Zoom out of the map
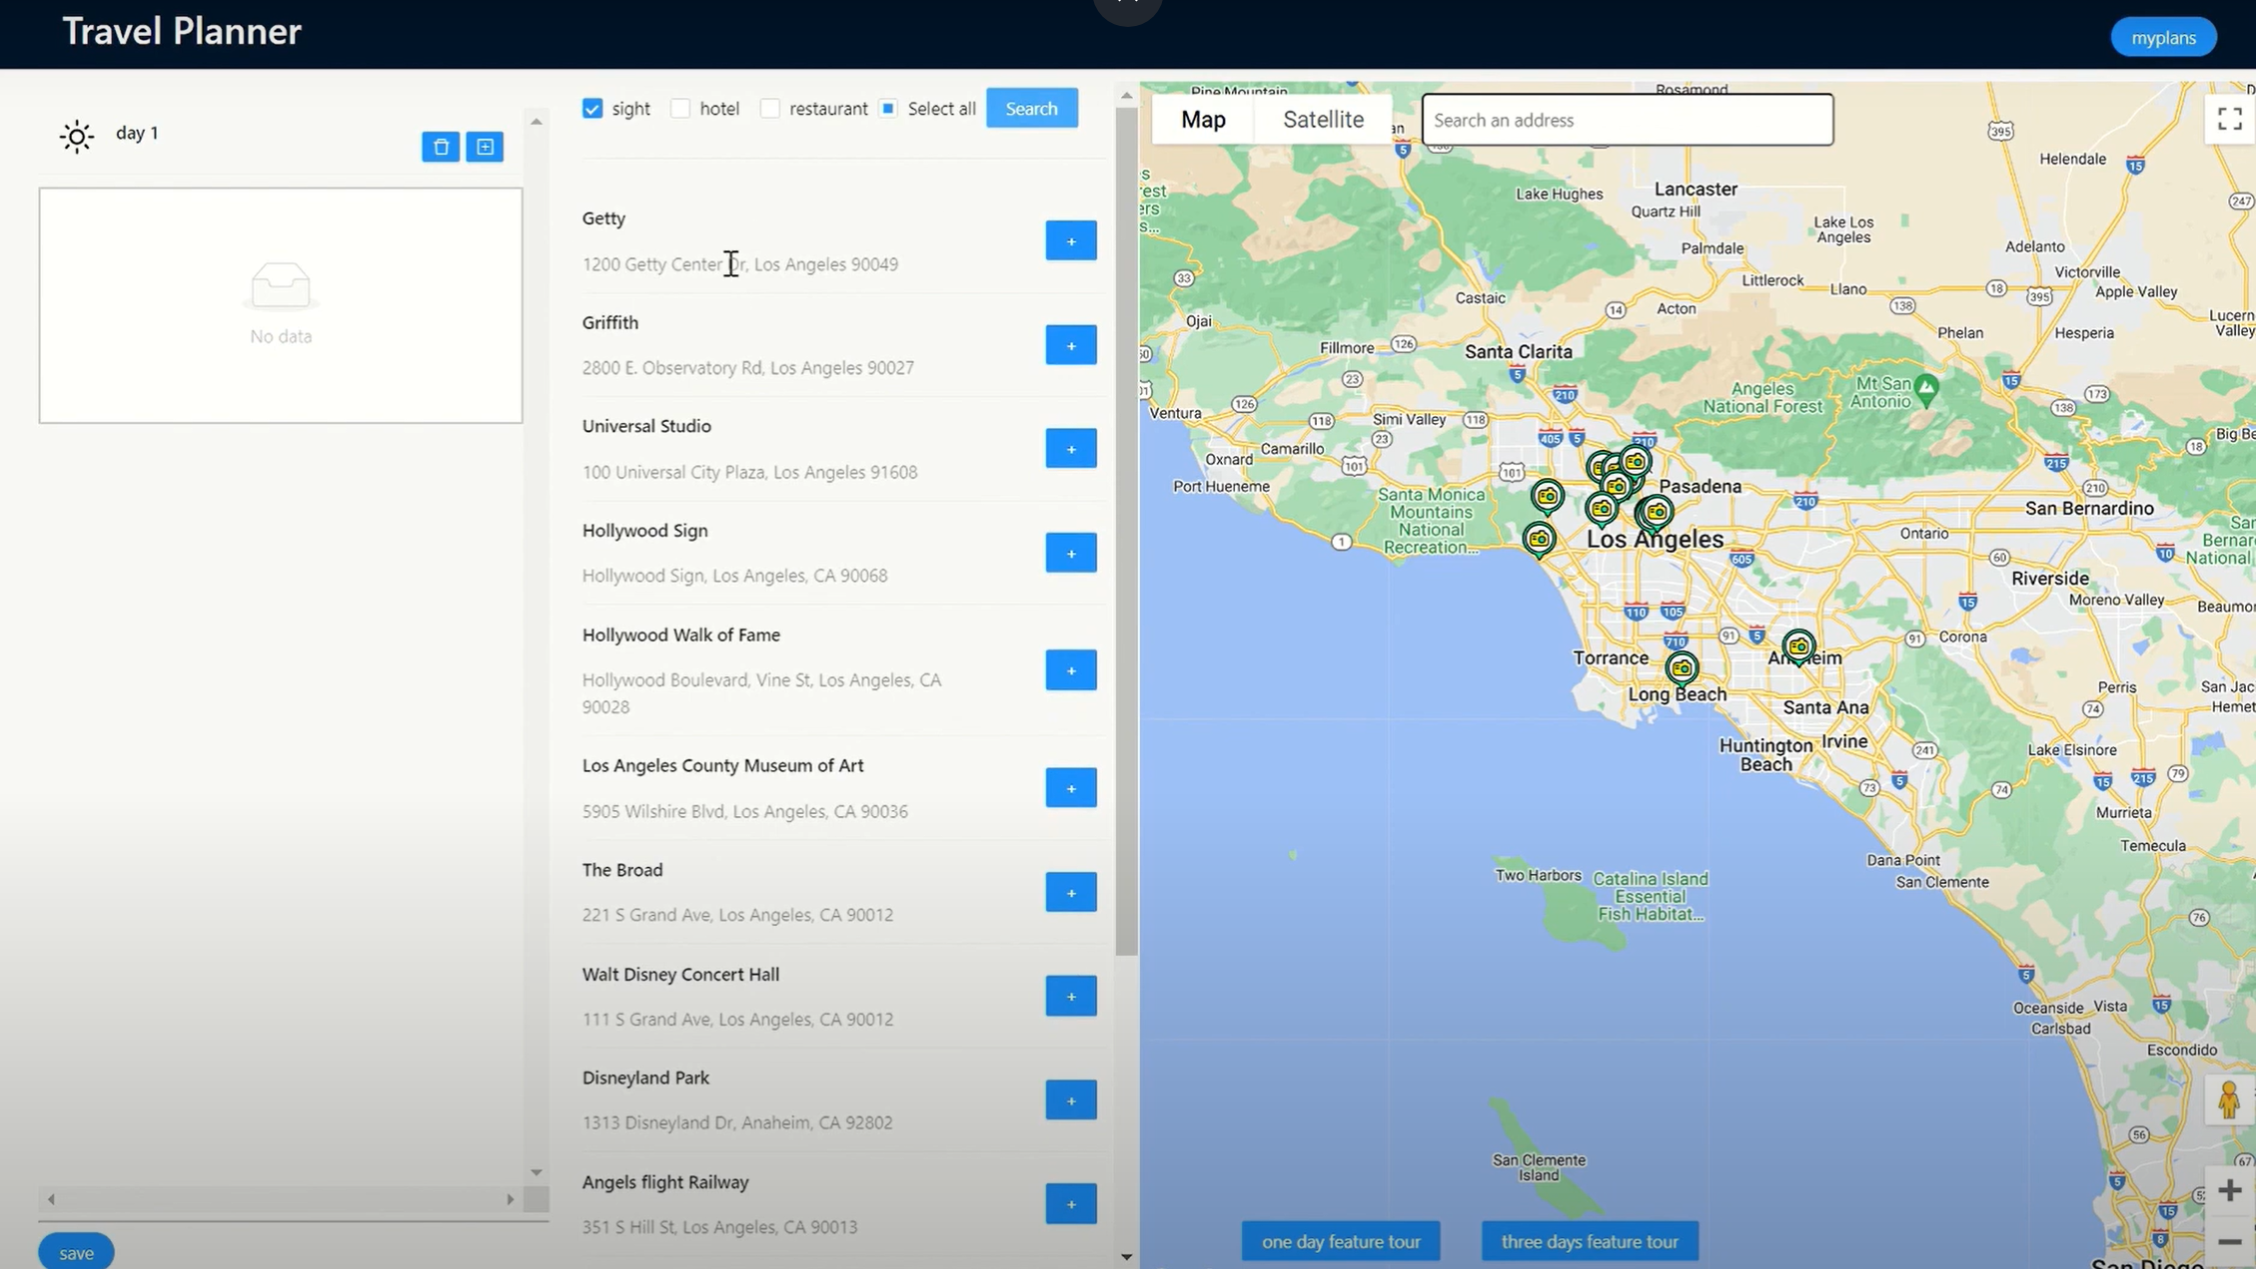The width and height of the screenshot is (2256, 1269). point(2231,1243)
